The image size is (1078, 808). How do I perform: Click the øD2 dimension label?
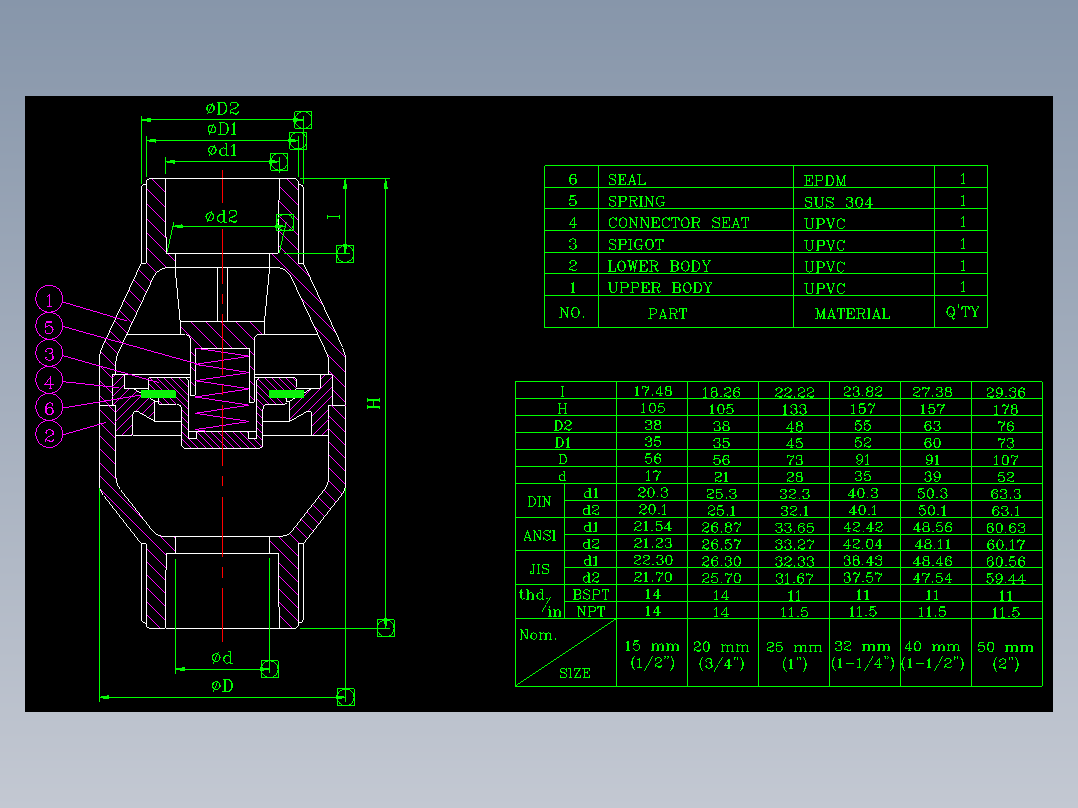pyautogui.click(x=222, y=109)
